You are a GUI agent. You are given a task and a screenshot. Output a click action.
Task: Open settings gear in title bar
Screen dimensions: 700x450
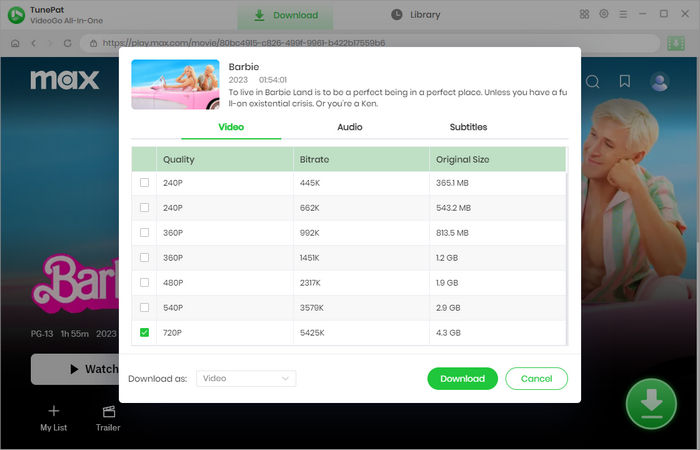(604, 14)
